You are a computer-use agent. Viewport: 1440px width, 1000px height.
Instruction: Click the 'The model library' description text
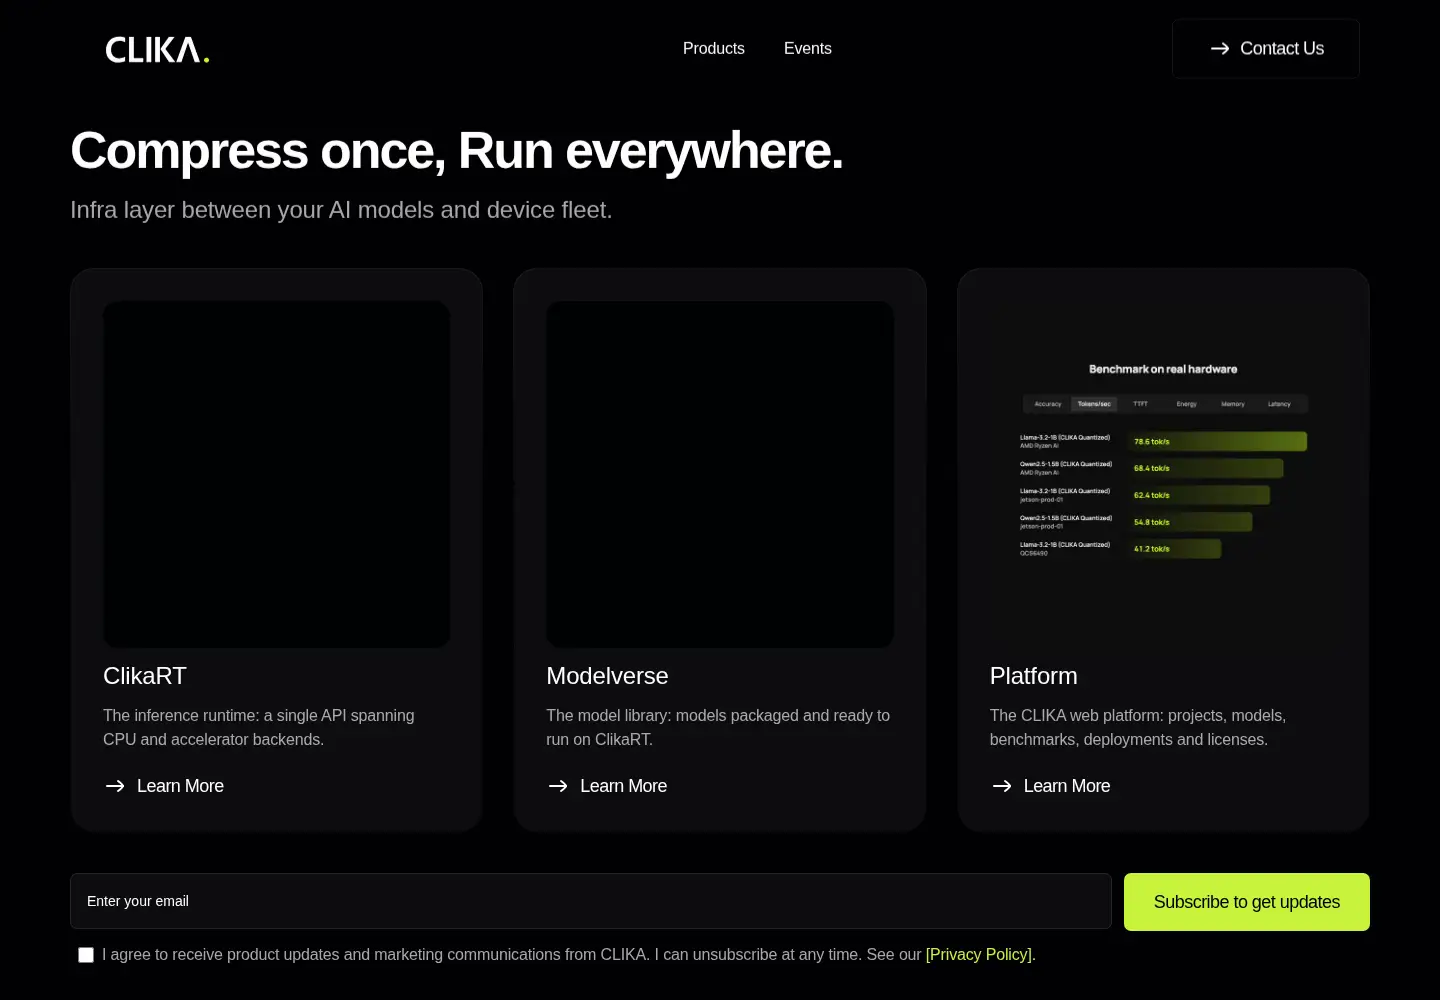718,727
